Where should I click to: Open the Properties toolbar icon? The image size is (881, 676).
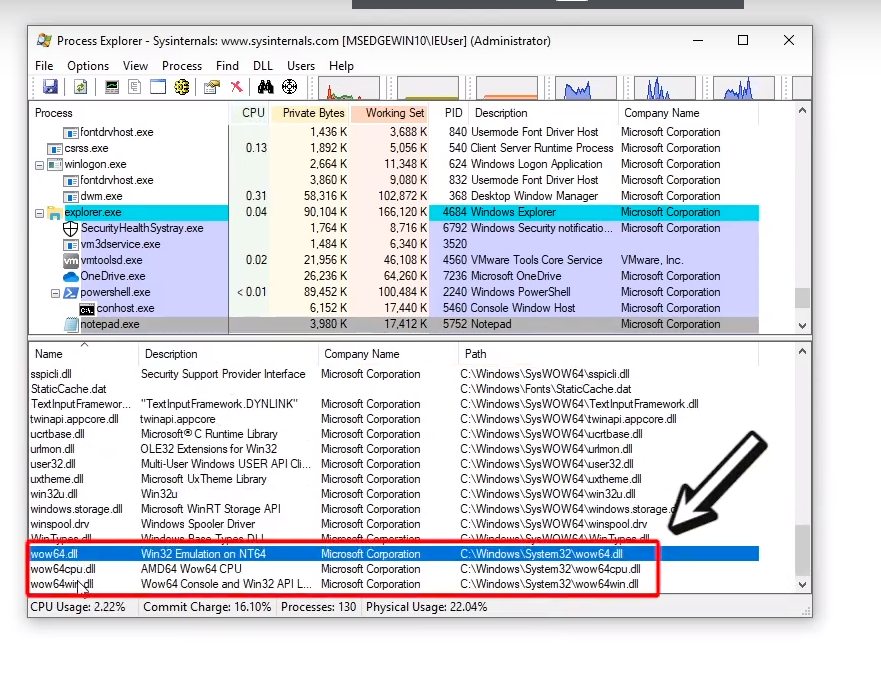(212, 87)
